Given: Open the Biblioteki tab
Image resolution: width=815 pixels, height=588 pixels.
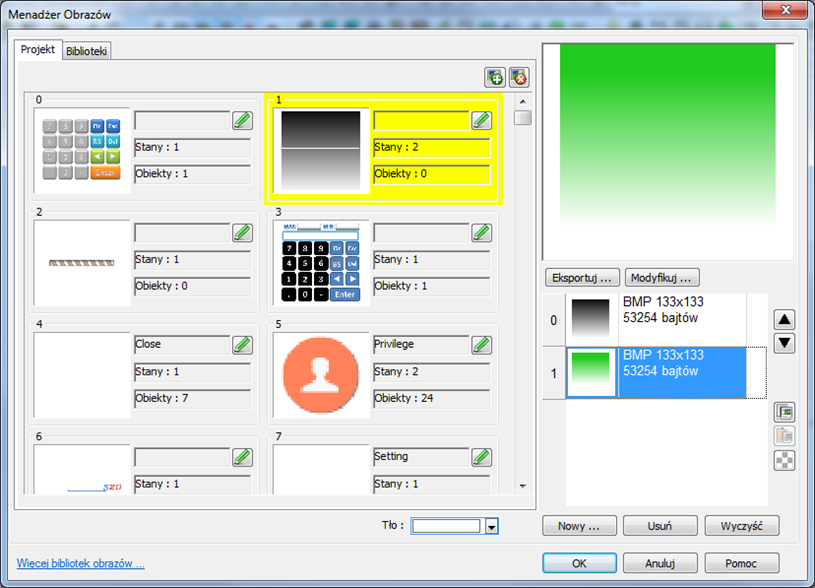Looking at the screenshot, I should tap(86, 51).
